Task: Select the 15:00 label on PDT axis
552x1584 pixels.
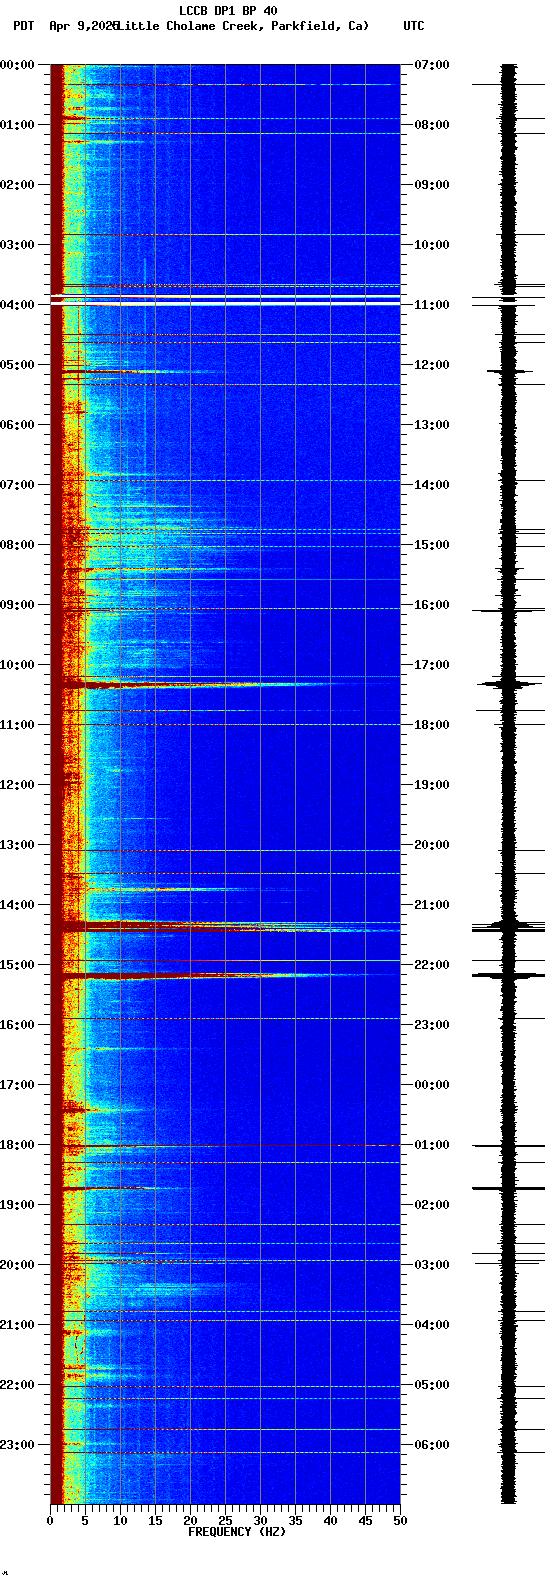Action: pos(17,965)
